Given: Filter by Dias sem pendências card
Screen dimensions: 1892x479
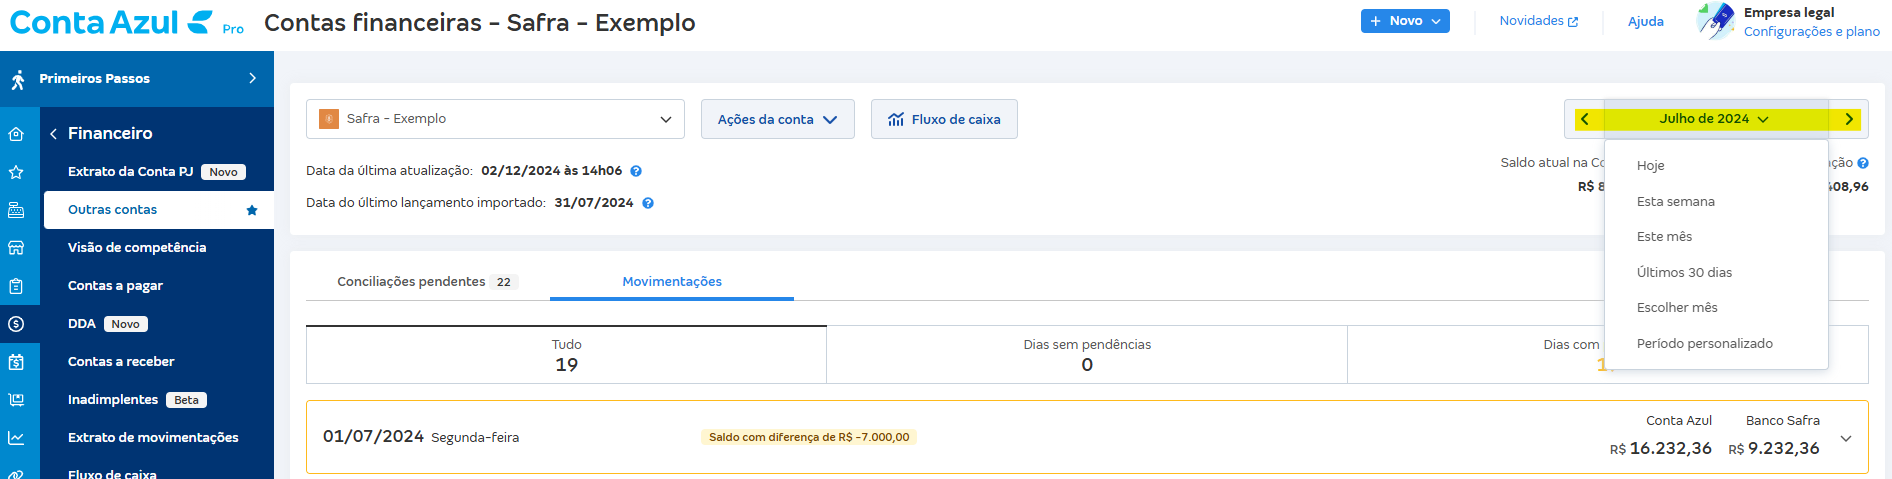Looking at the screenshot, I should (1086, 354).
